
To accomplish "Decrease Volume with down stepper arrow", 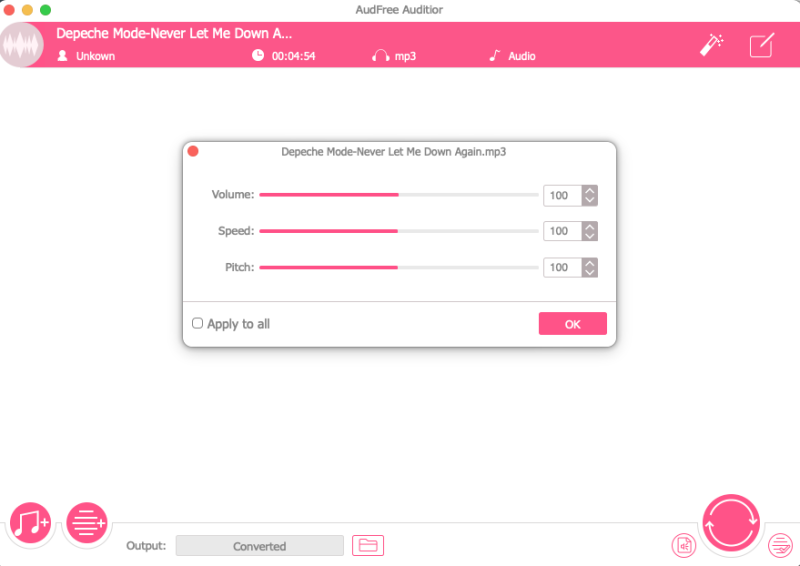I will [x=590, y=201].
